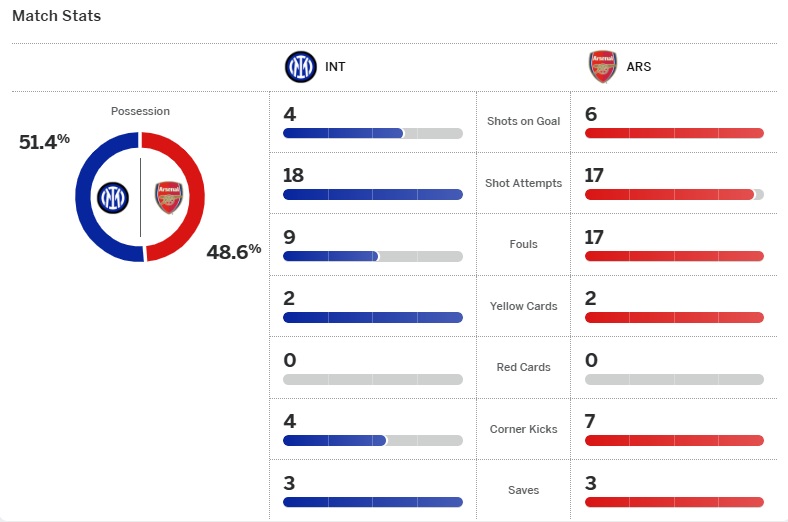The image size is (788, 522).
Task: Click the Possession label
Action: pyautogui.click(x=140, y=111)
